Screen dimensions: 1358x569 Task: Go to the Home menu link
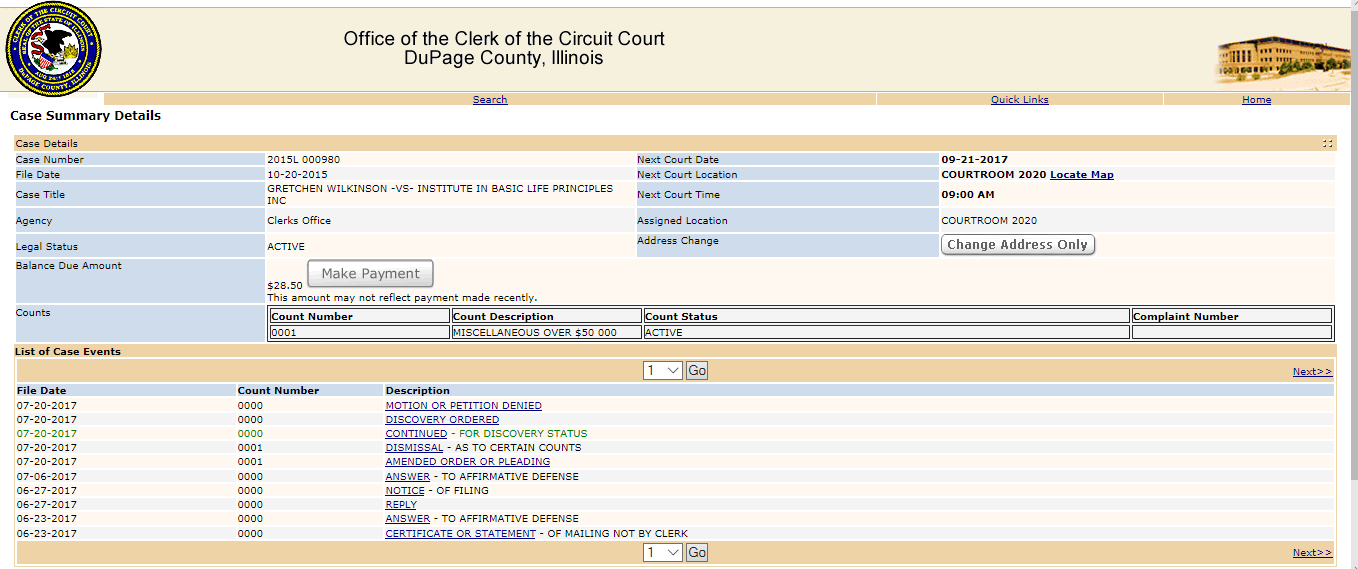pyautogui.click(x=1256, y=100)
